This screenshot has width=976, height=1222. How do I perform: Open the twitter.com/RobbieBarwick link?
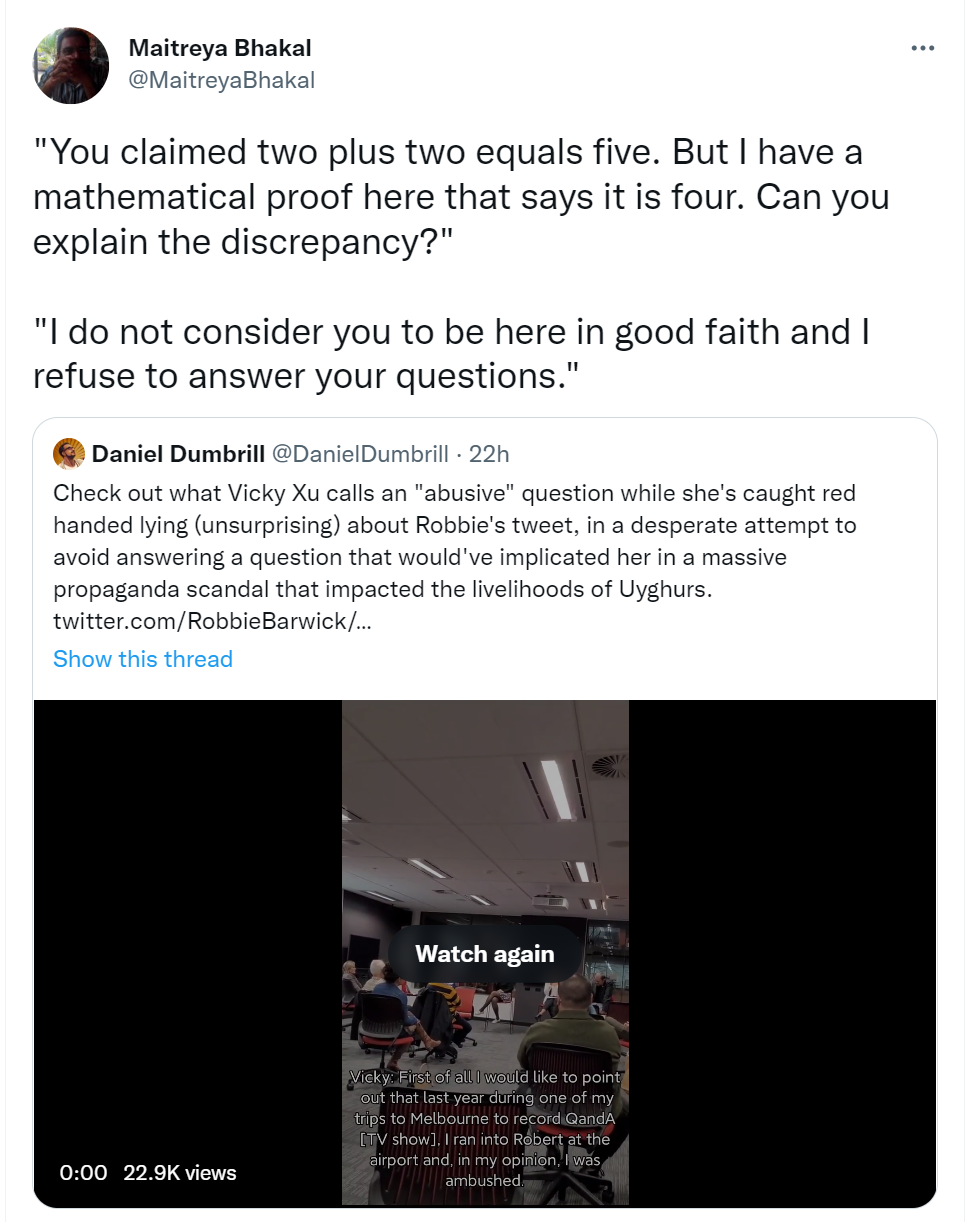(212, 621)
